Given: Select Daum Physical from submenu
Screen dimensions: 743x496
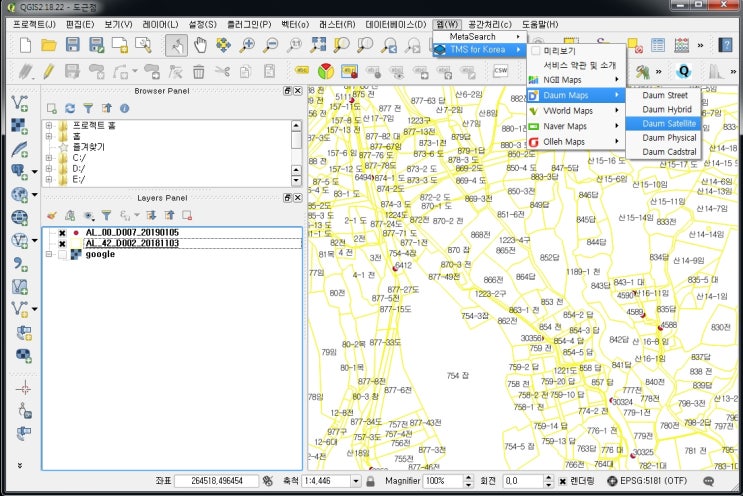Looking at the screenshot, I should (663, 138).
